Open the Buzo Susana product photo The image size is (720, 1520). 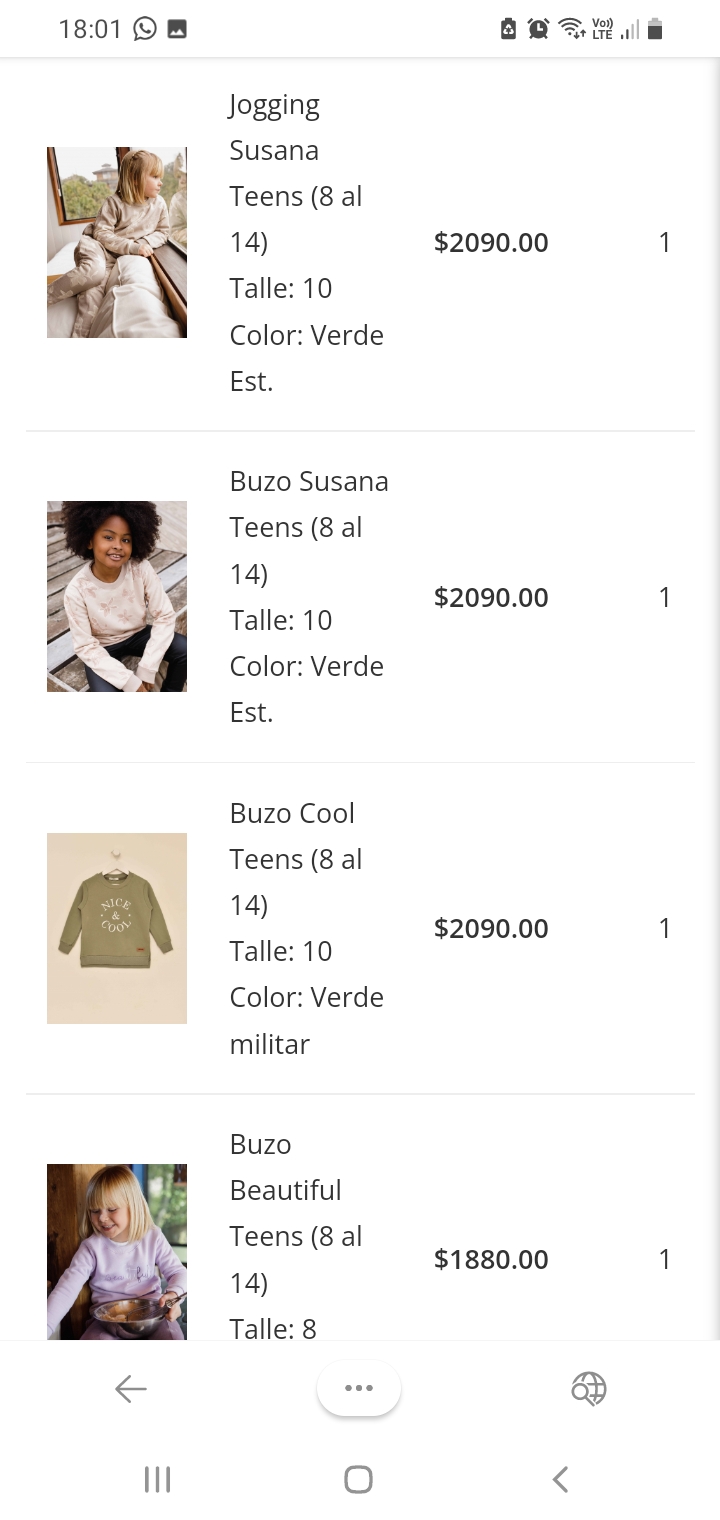click(x=117, y=596)
